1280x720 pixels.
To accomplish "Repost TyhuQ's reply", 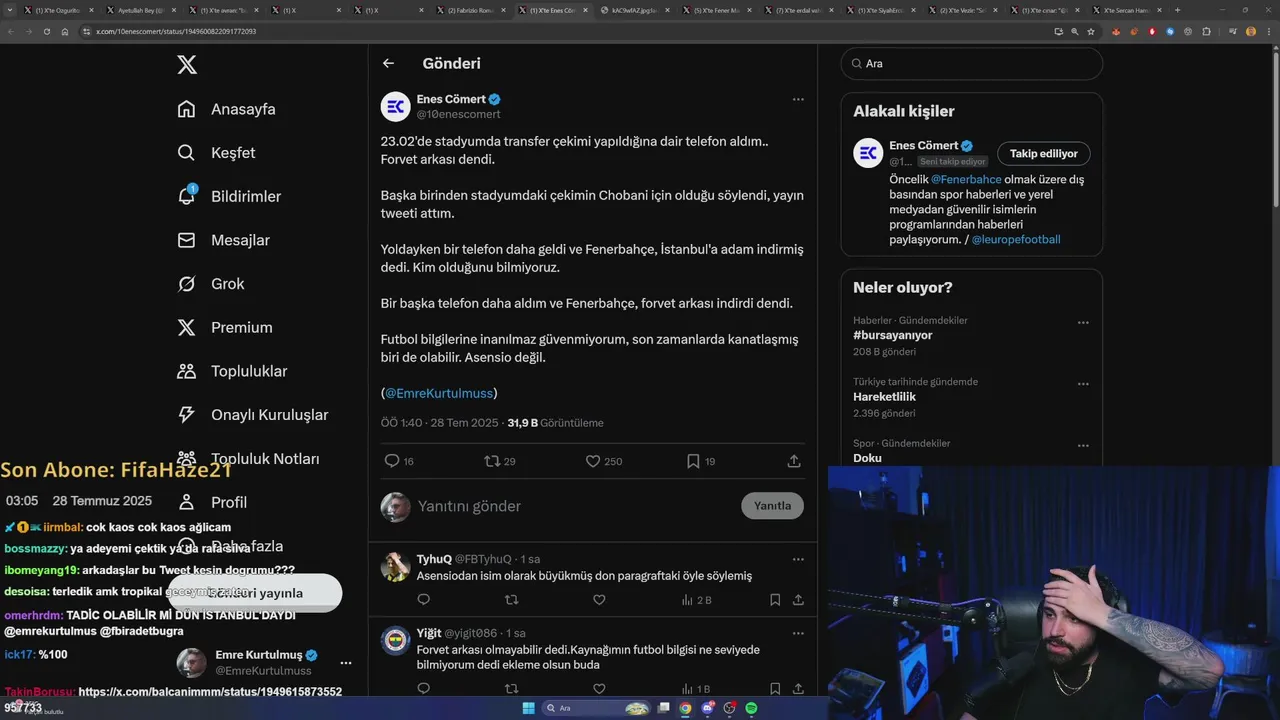I will click(511, 600).
